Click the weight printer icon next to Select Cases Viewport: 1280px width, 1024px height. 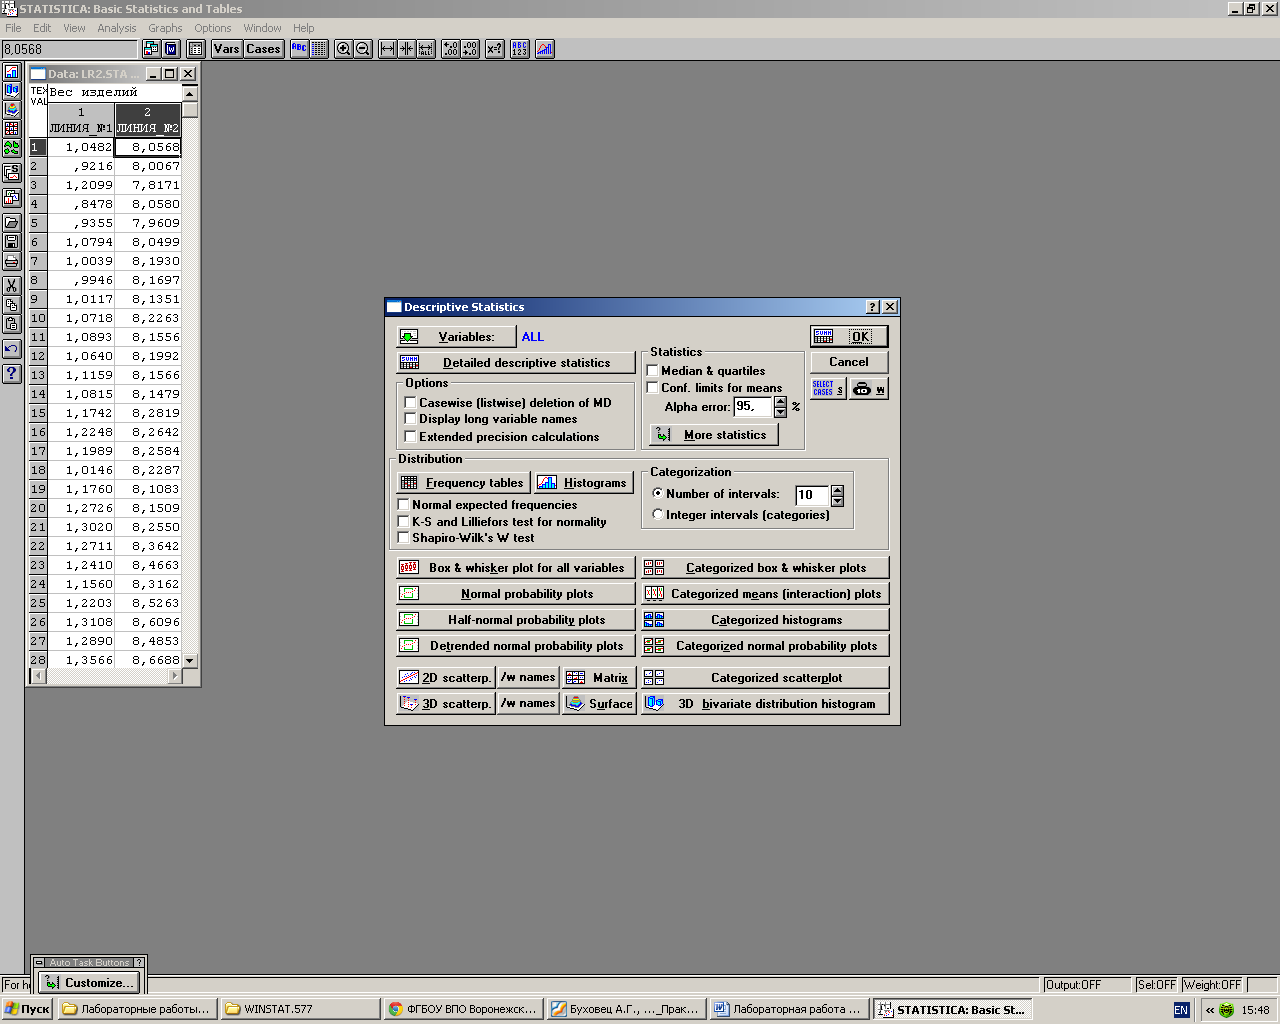tap(869, 389)
